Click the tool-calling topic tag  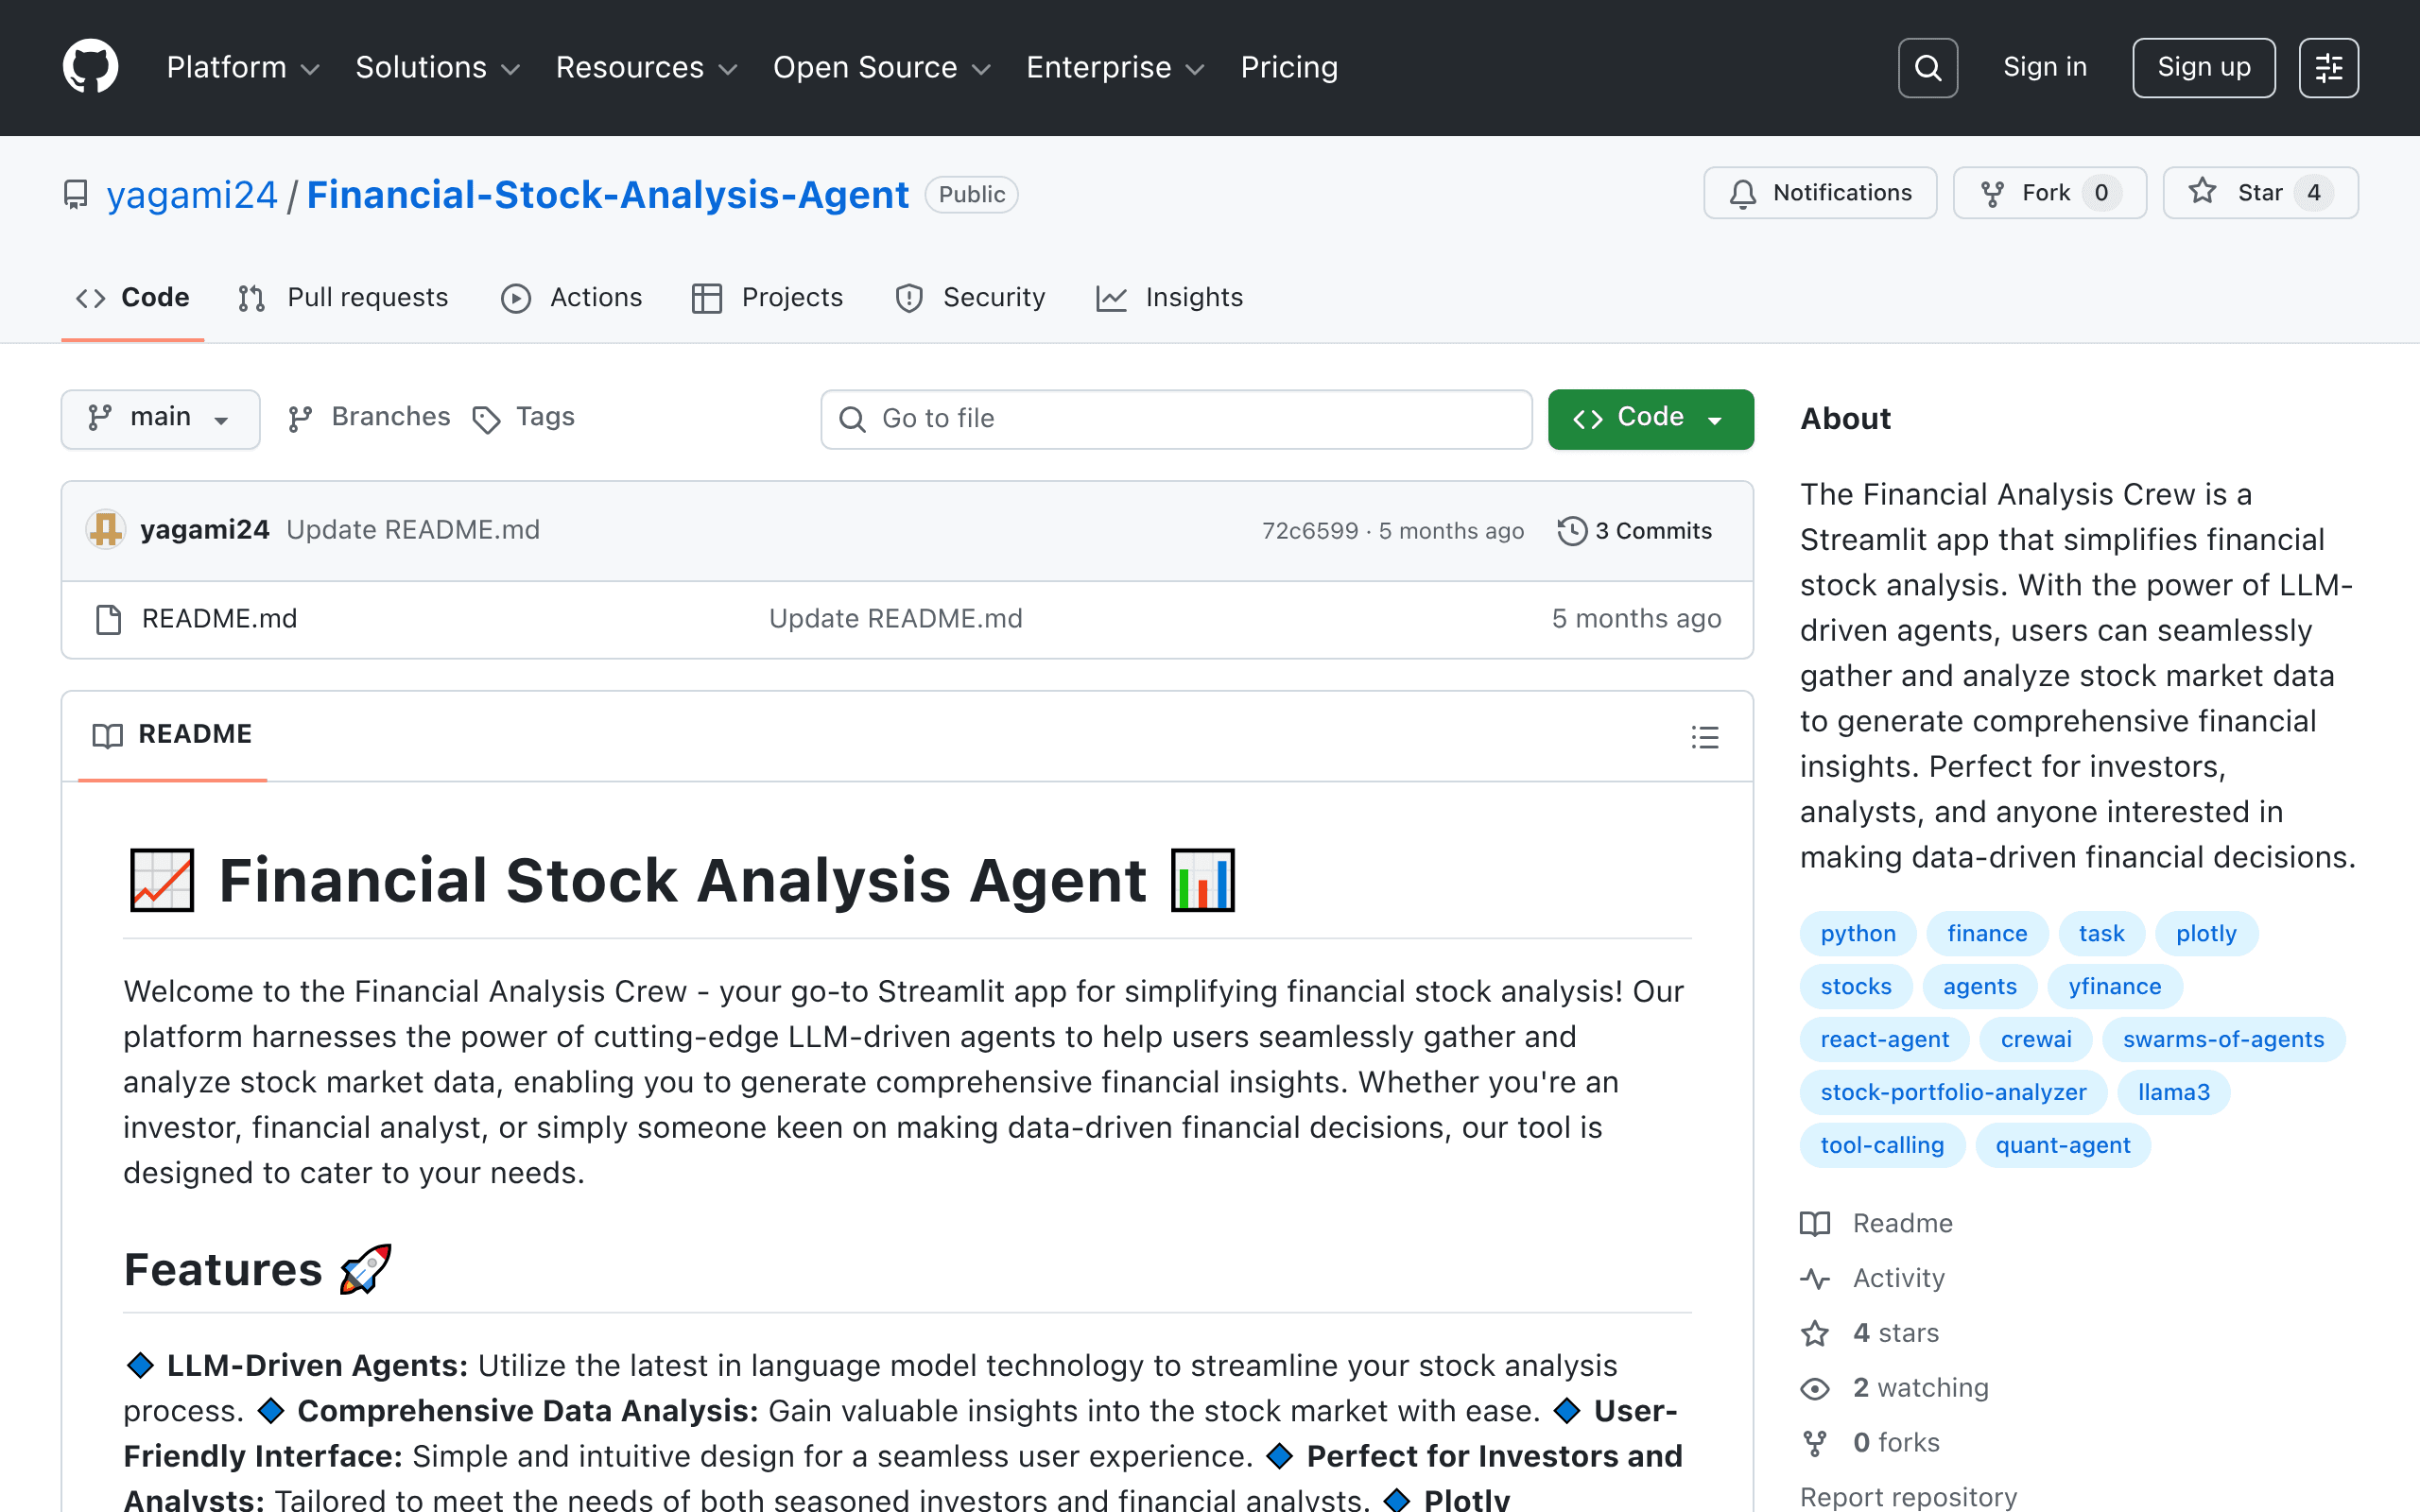coord(1882,1145)
